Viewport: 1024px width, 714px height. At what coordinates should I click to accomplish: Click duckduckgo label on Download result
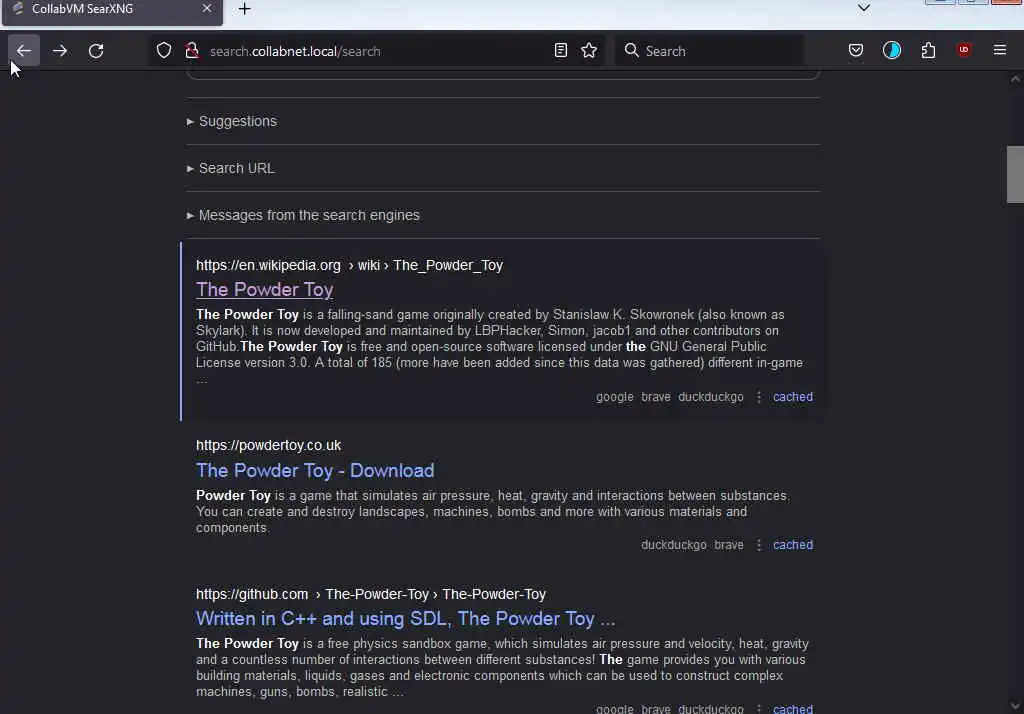coord(673,545)
